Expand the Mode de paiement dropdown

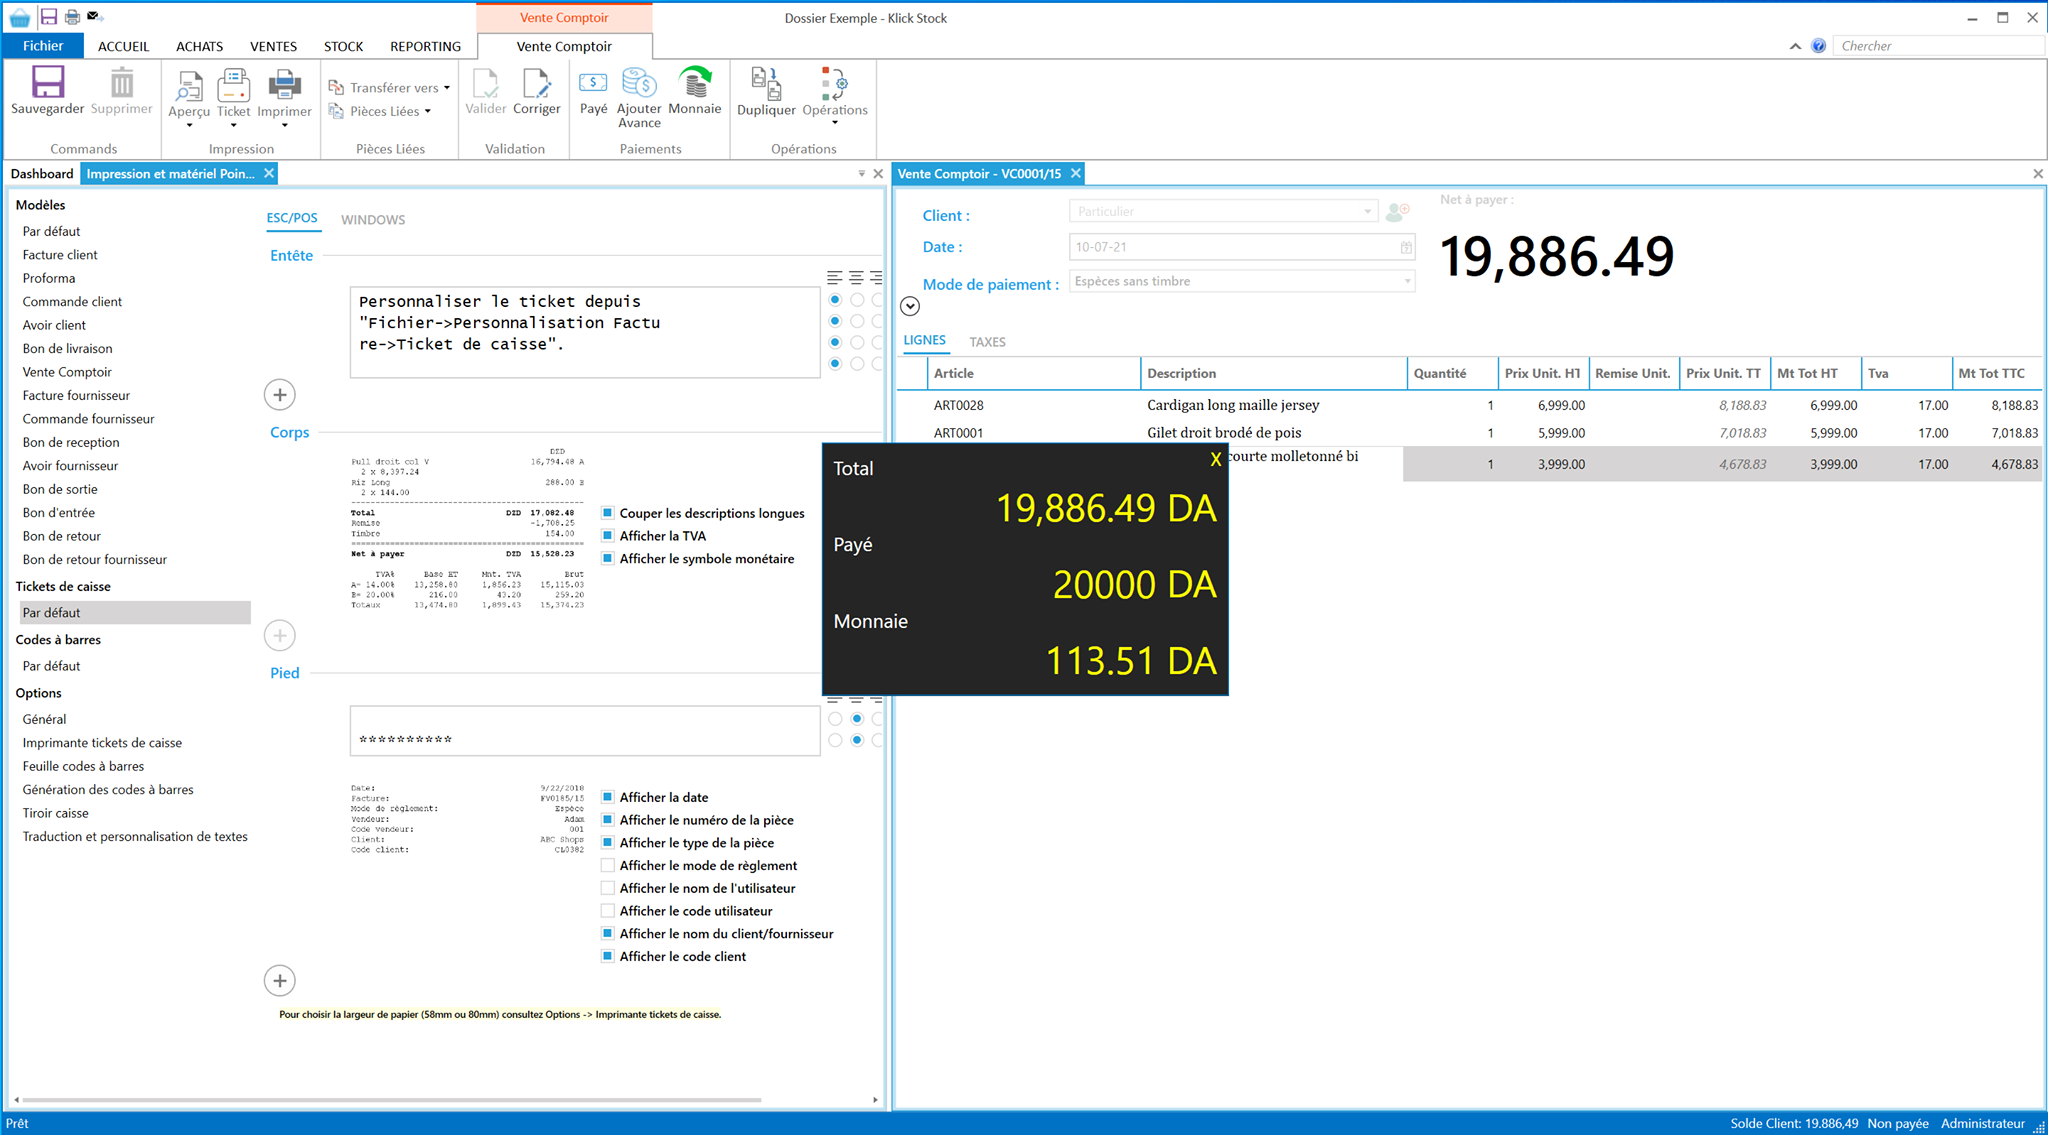tap(1407, 282)
